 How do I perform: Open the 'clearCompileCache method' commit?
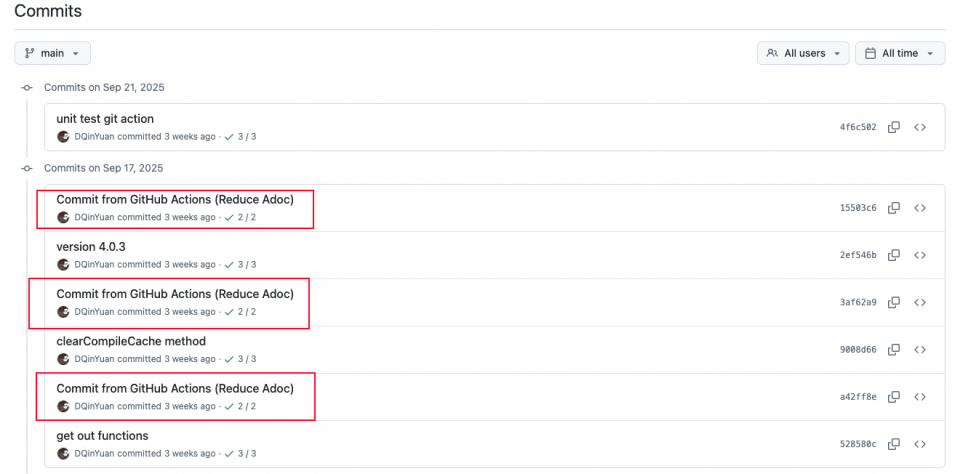[x=131, y=341]
